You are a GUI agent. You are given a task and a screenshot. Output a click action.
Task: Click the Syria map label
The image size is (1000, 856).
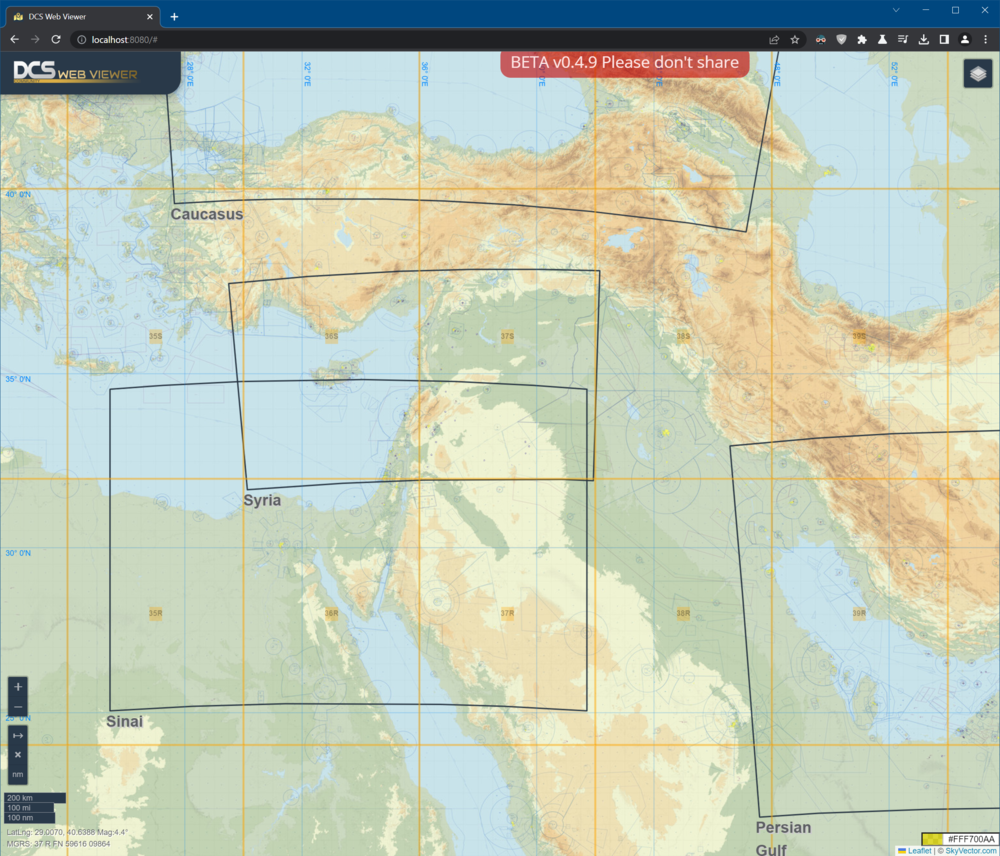pos(262,500)
